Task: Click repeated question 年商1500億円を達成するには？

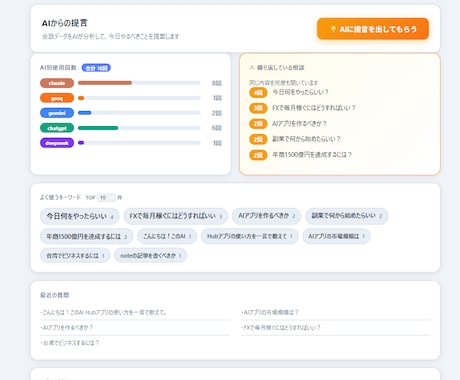Action: point(312,155)
